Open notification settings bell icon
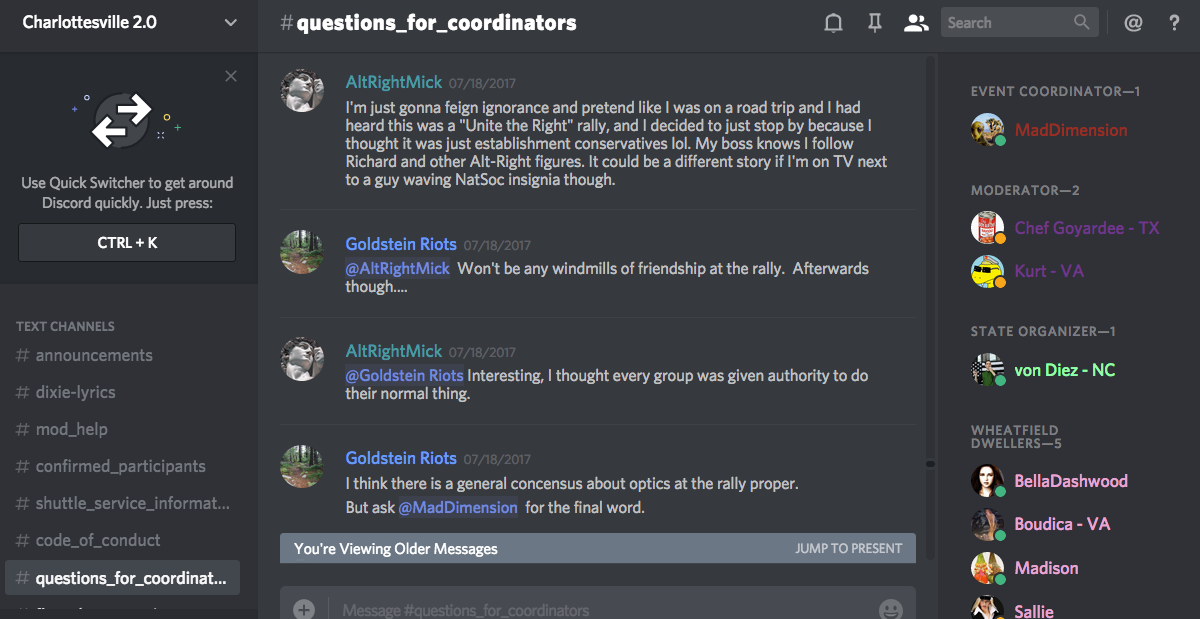Screen dimensions: 1200x619 pyautogui.click(x=833, y=23)
